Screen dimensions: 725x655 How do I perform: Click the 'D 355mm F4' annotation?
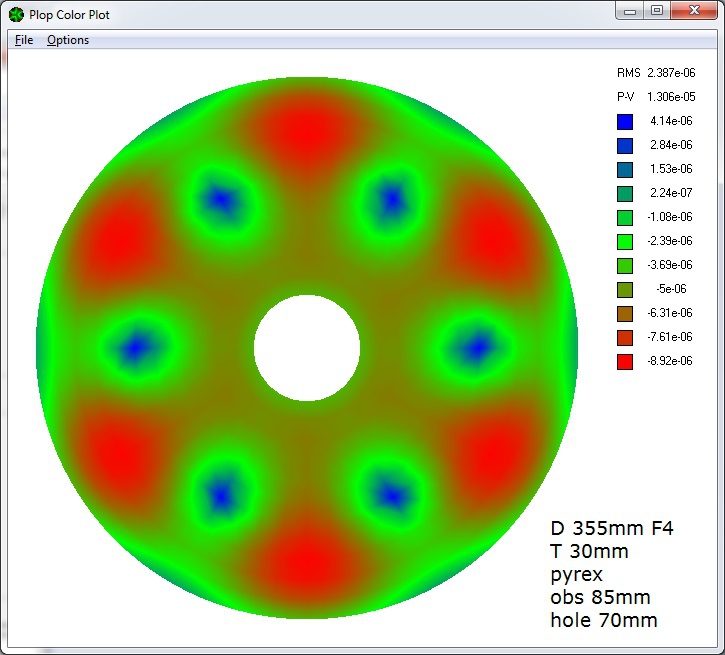pos(612,528)
